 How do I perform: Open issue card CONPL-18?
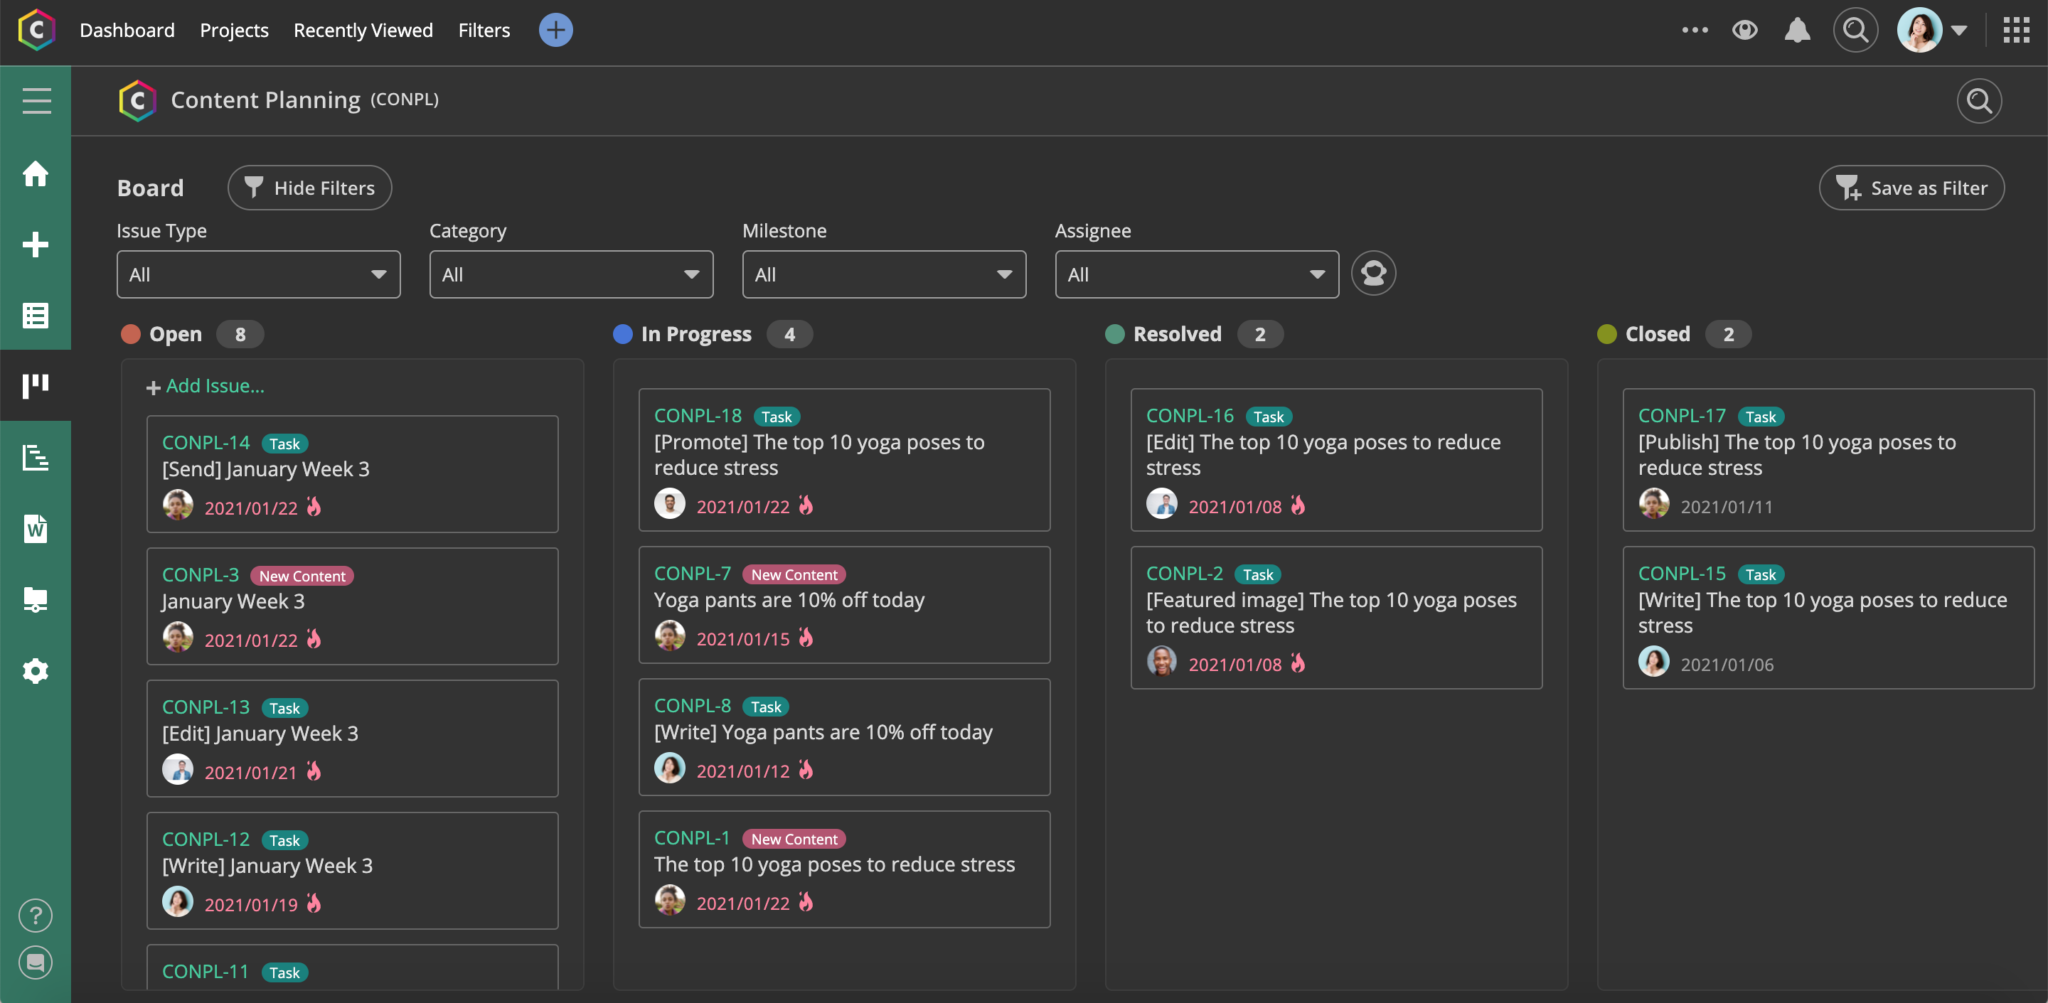coord(843,460)
